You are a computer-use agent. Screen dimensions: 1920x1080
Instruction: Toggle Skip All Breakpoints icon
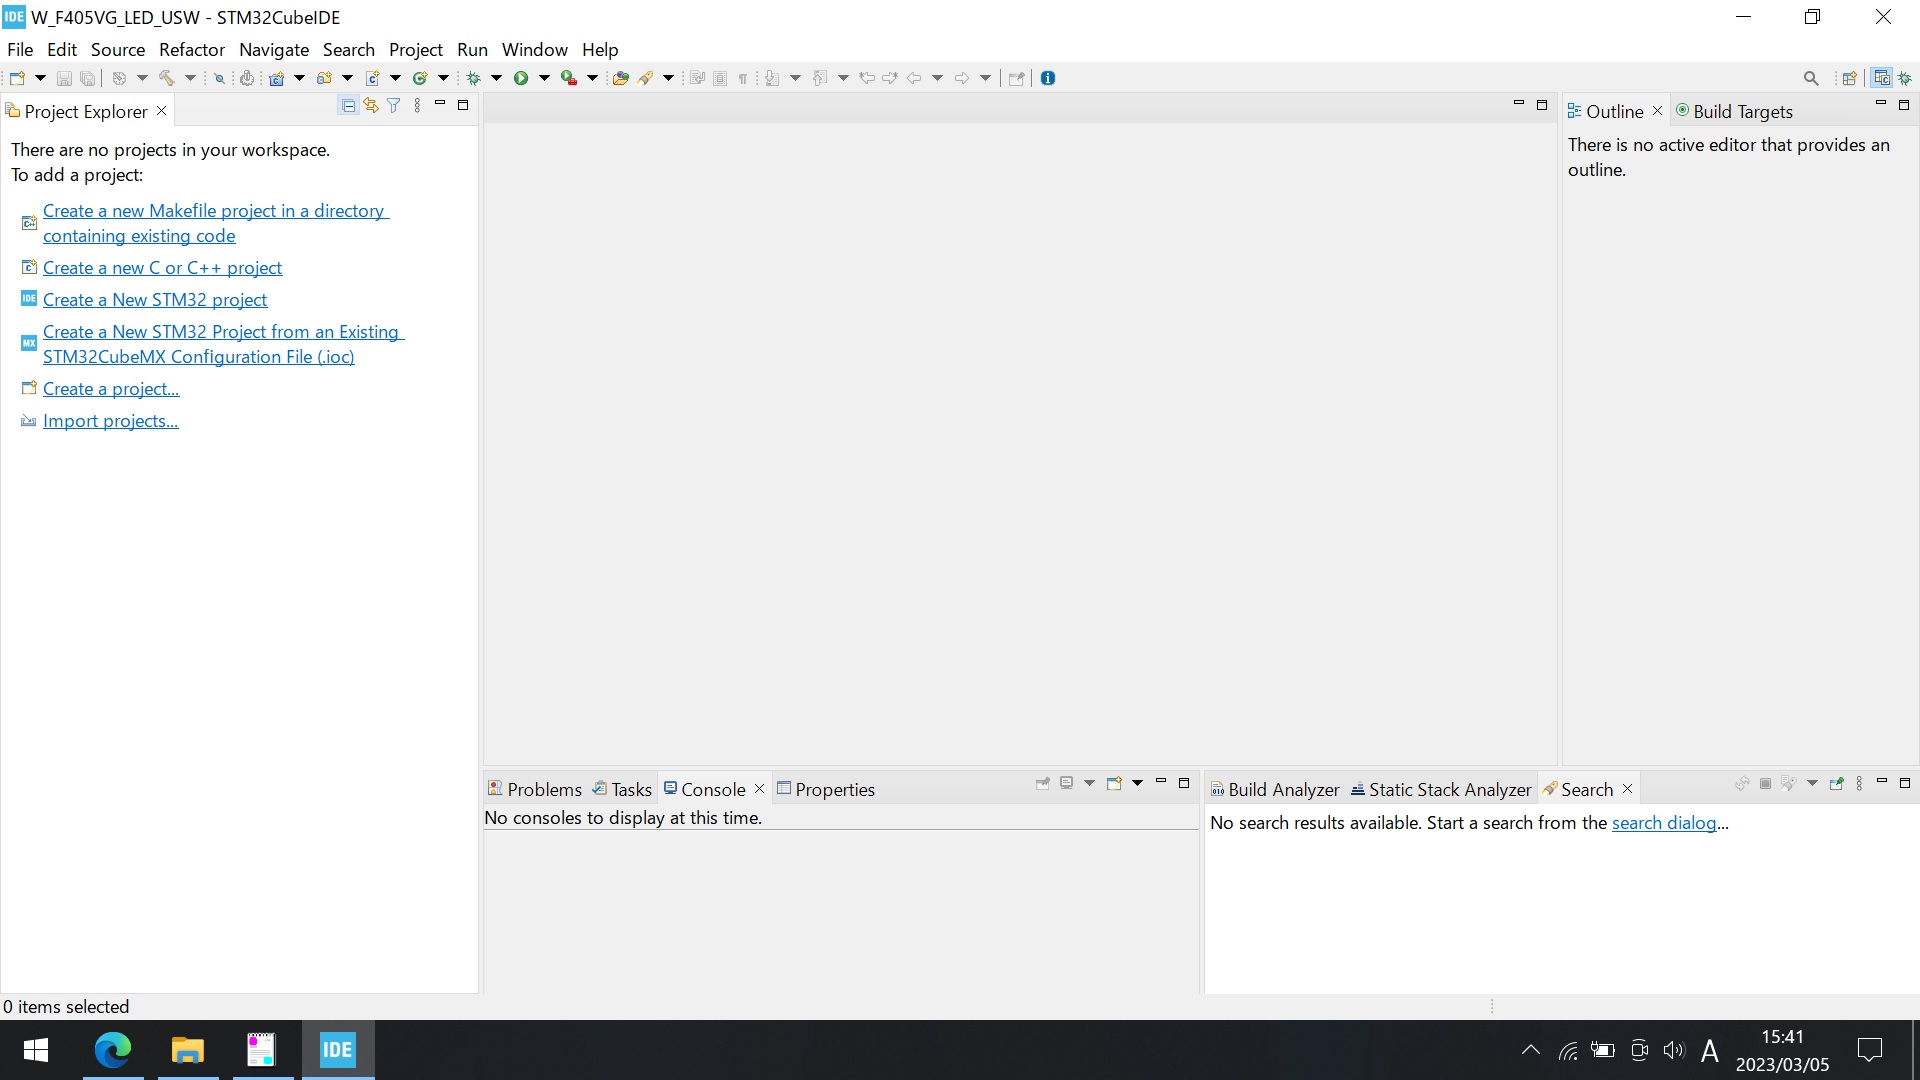[x=219, y=78]
